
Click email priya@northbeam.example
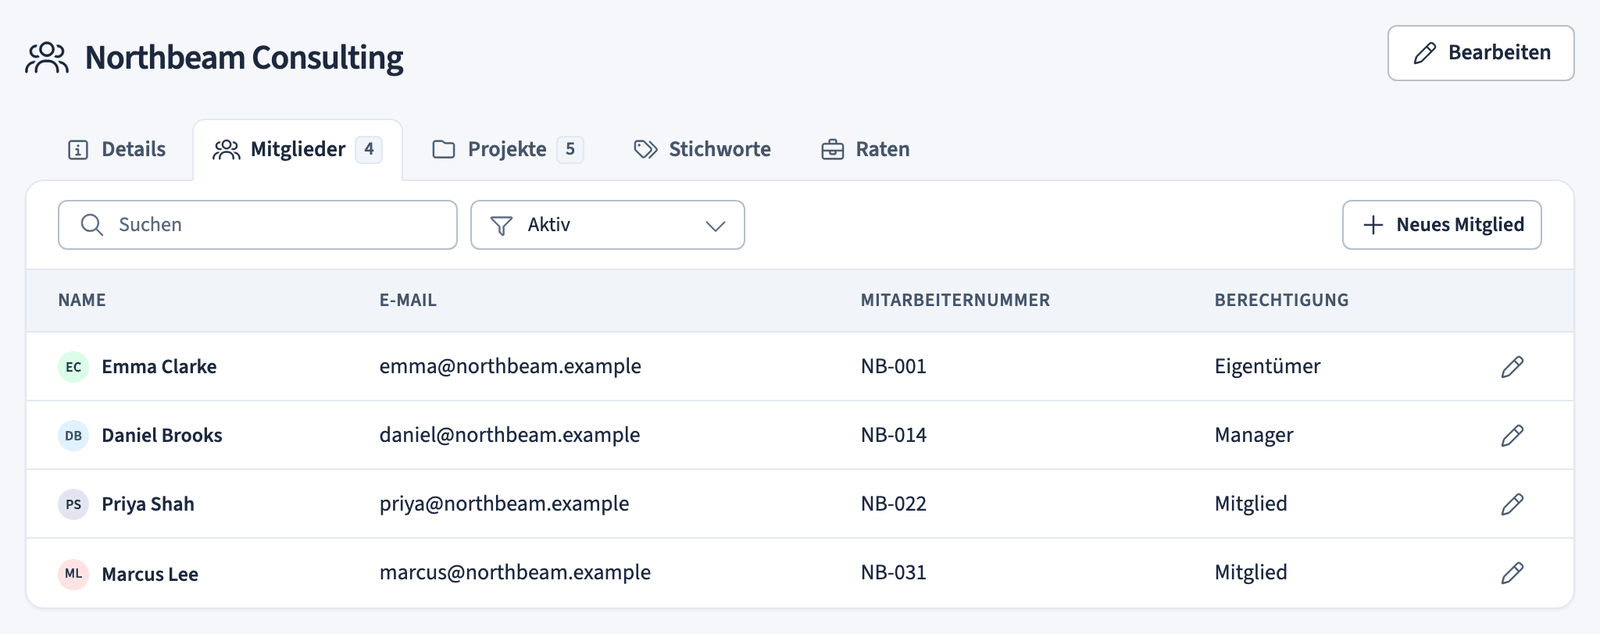(504, 504)
